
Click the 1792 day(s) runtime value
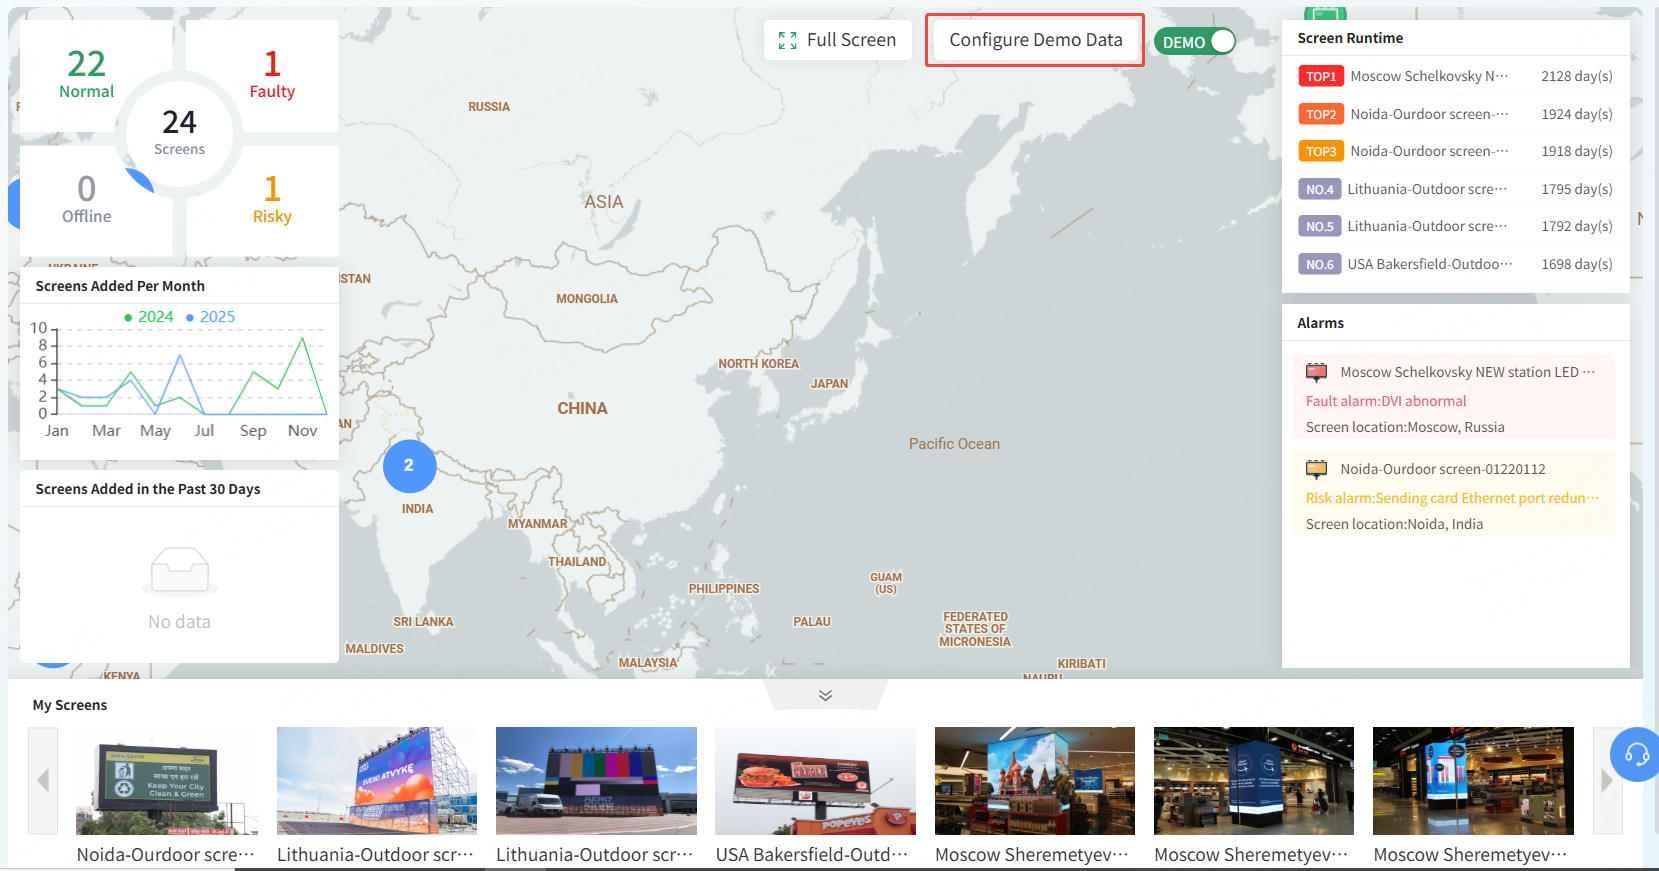pyautogui.click(x=1576, y=226)
